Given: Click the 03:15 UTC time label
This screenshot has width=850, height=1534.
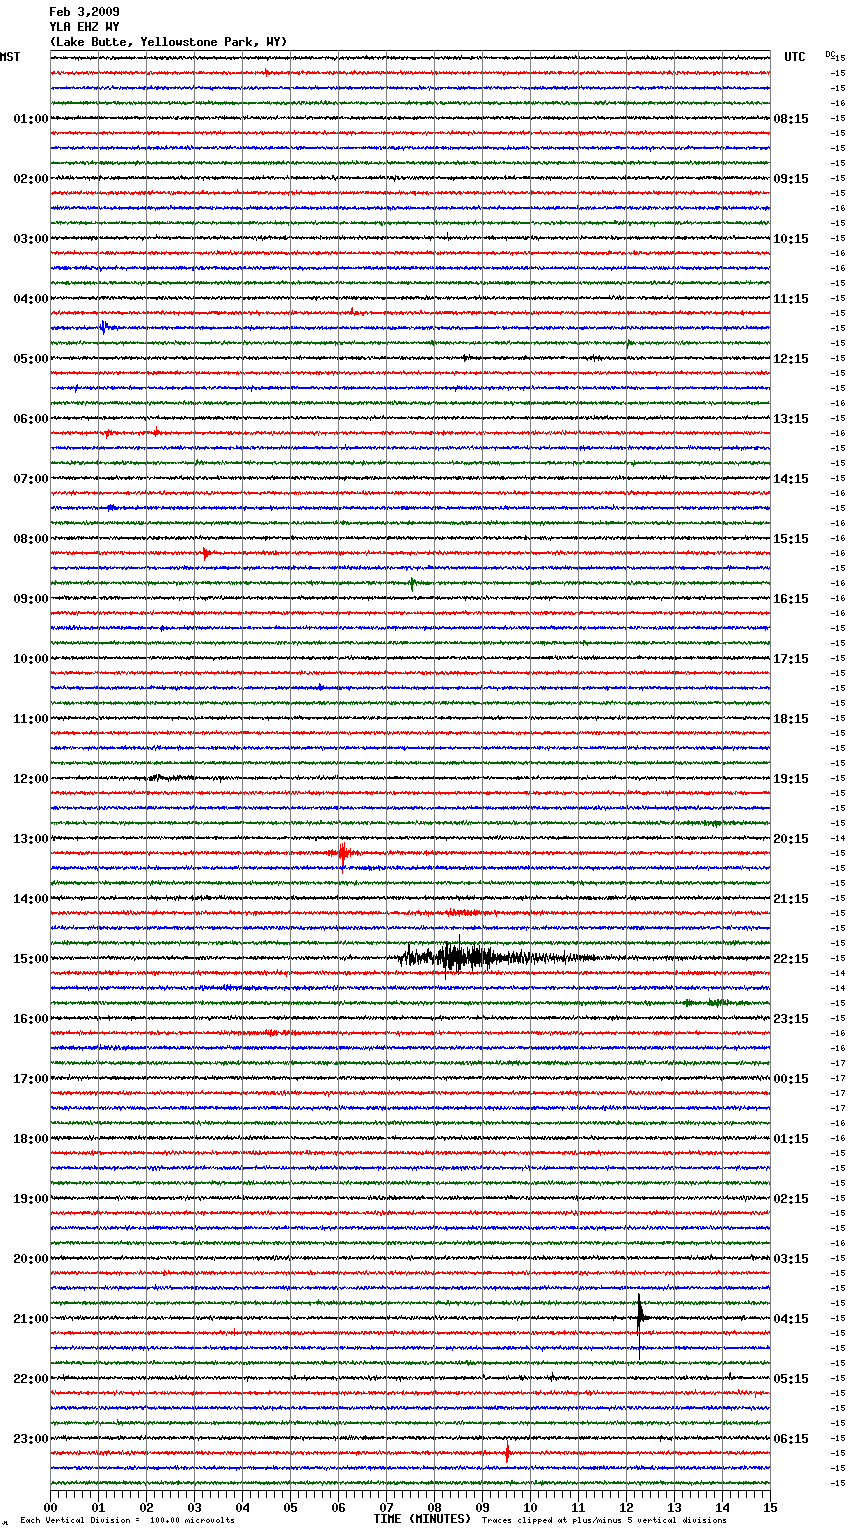Looking at the screenshot, I should (x=791, y=1259).
